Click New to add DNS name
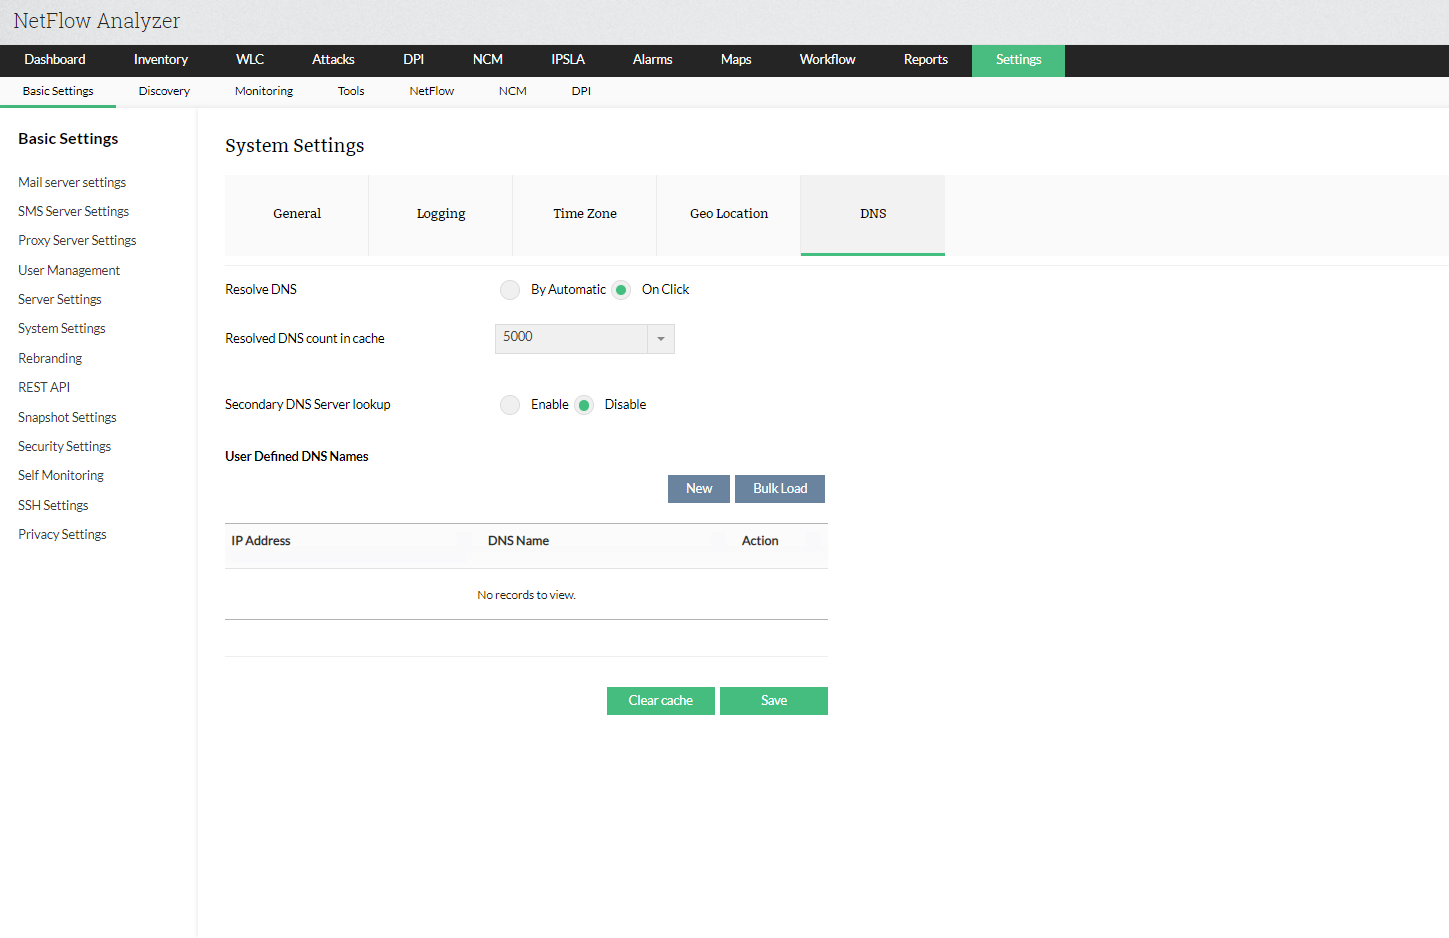 point(699,489)
